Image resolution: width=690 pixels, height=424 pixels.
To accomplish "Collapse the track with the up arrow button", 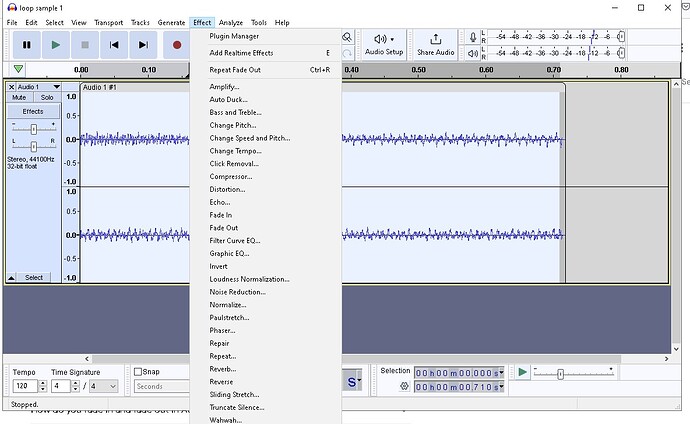I will click(11, 278).
